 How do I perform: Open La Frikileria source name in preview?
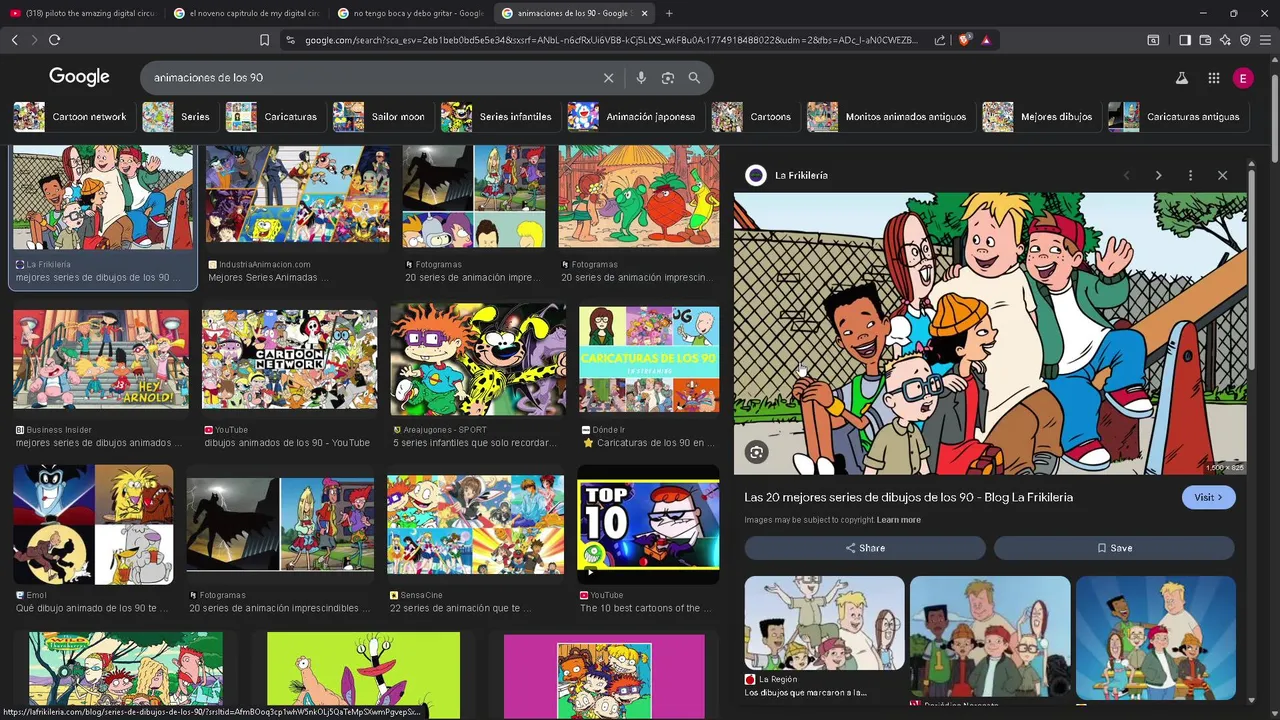[801, 175]
